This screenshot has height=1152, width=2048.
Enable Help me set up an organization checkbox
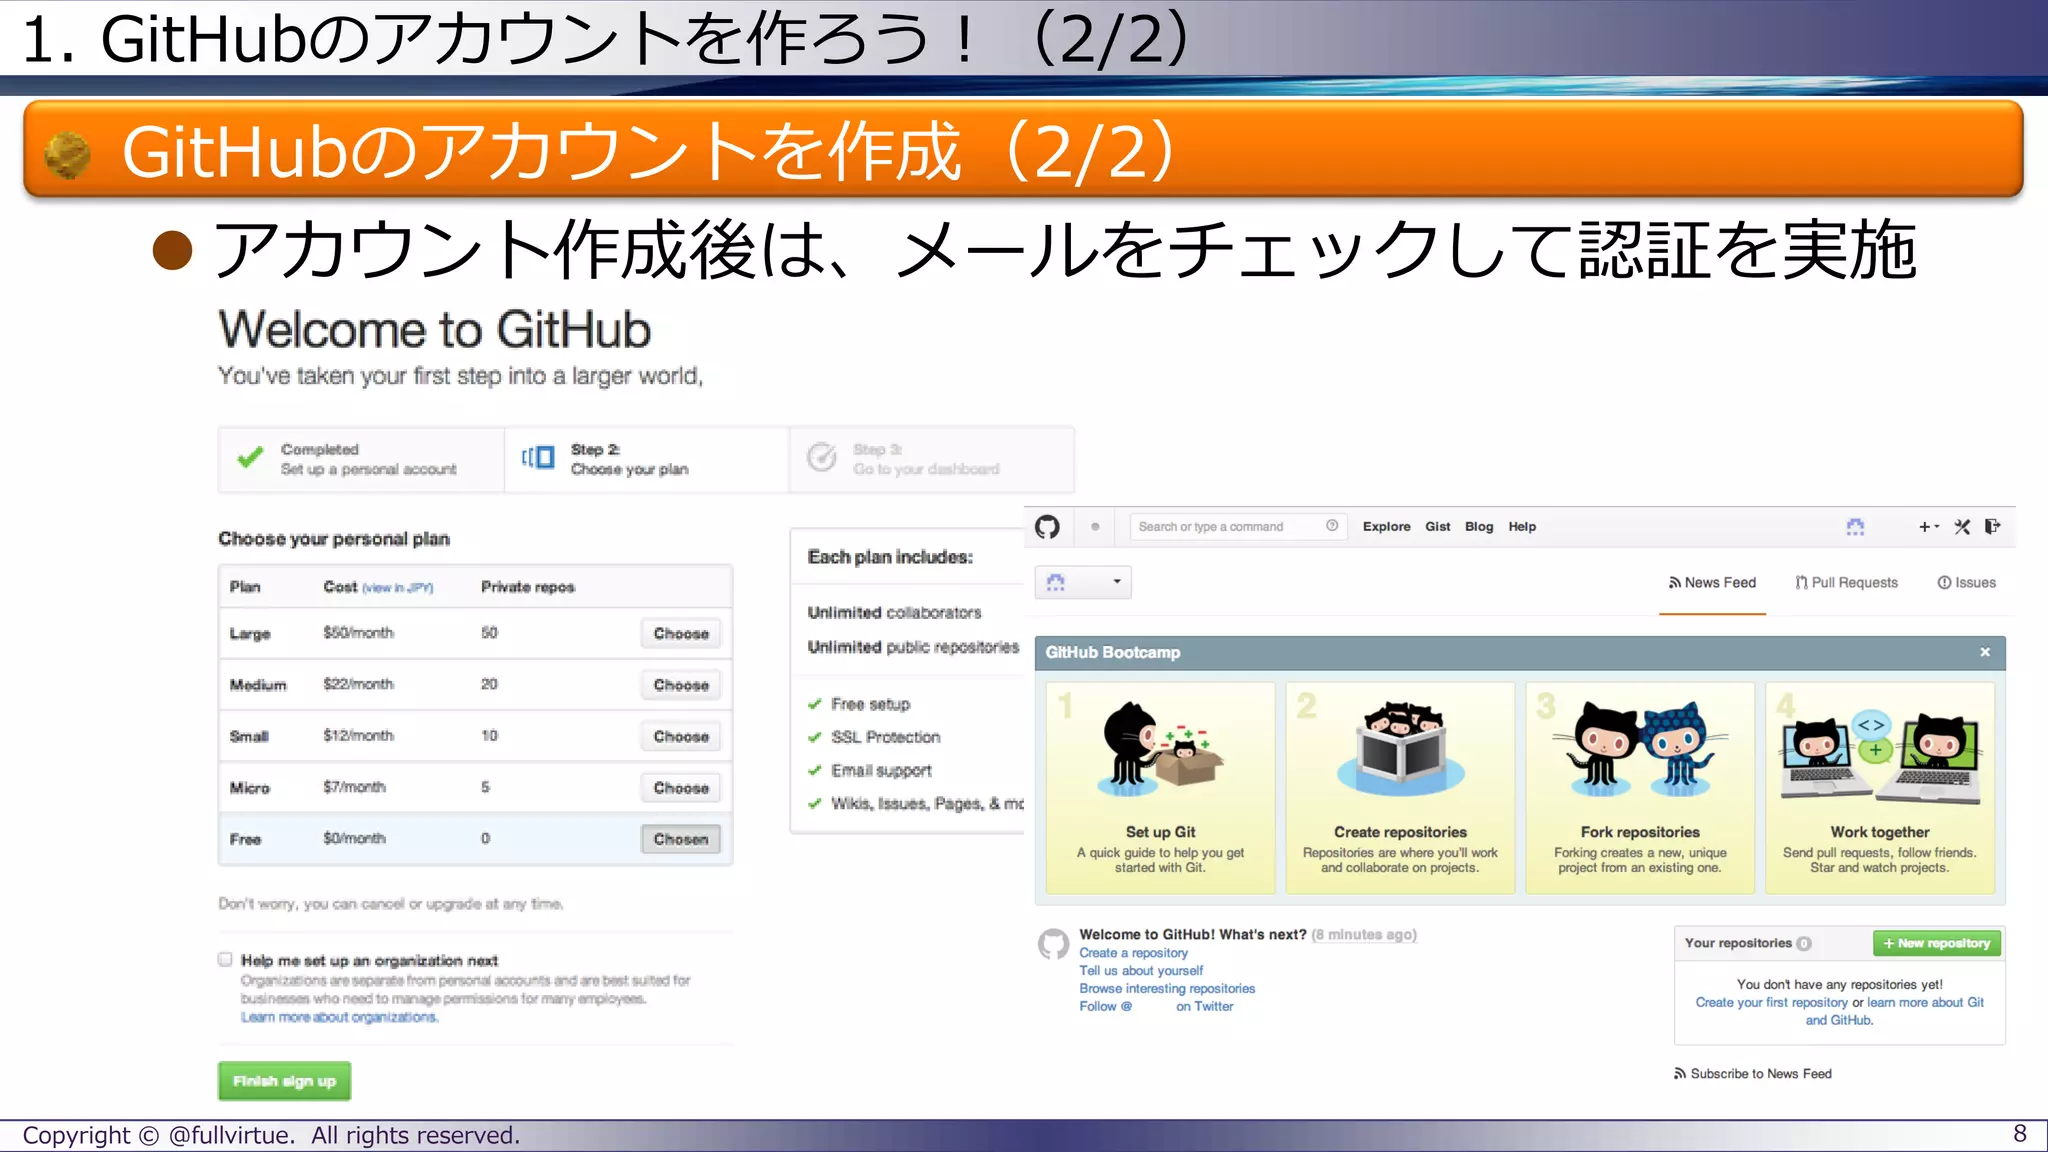[x=225, y=960]
